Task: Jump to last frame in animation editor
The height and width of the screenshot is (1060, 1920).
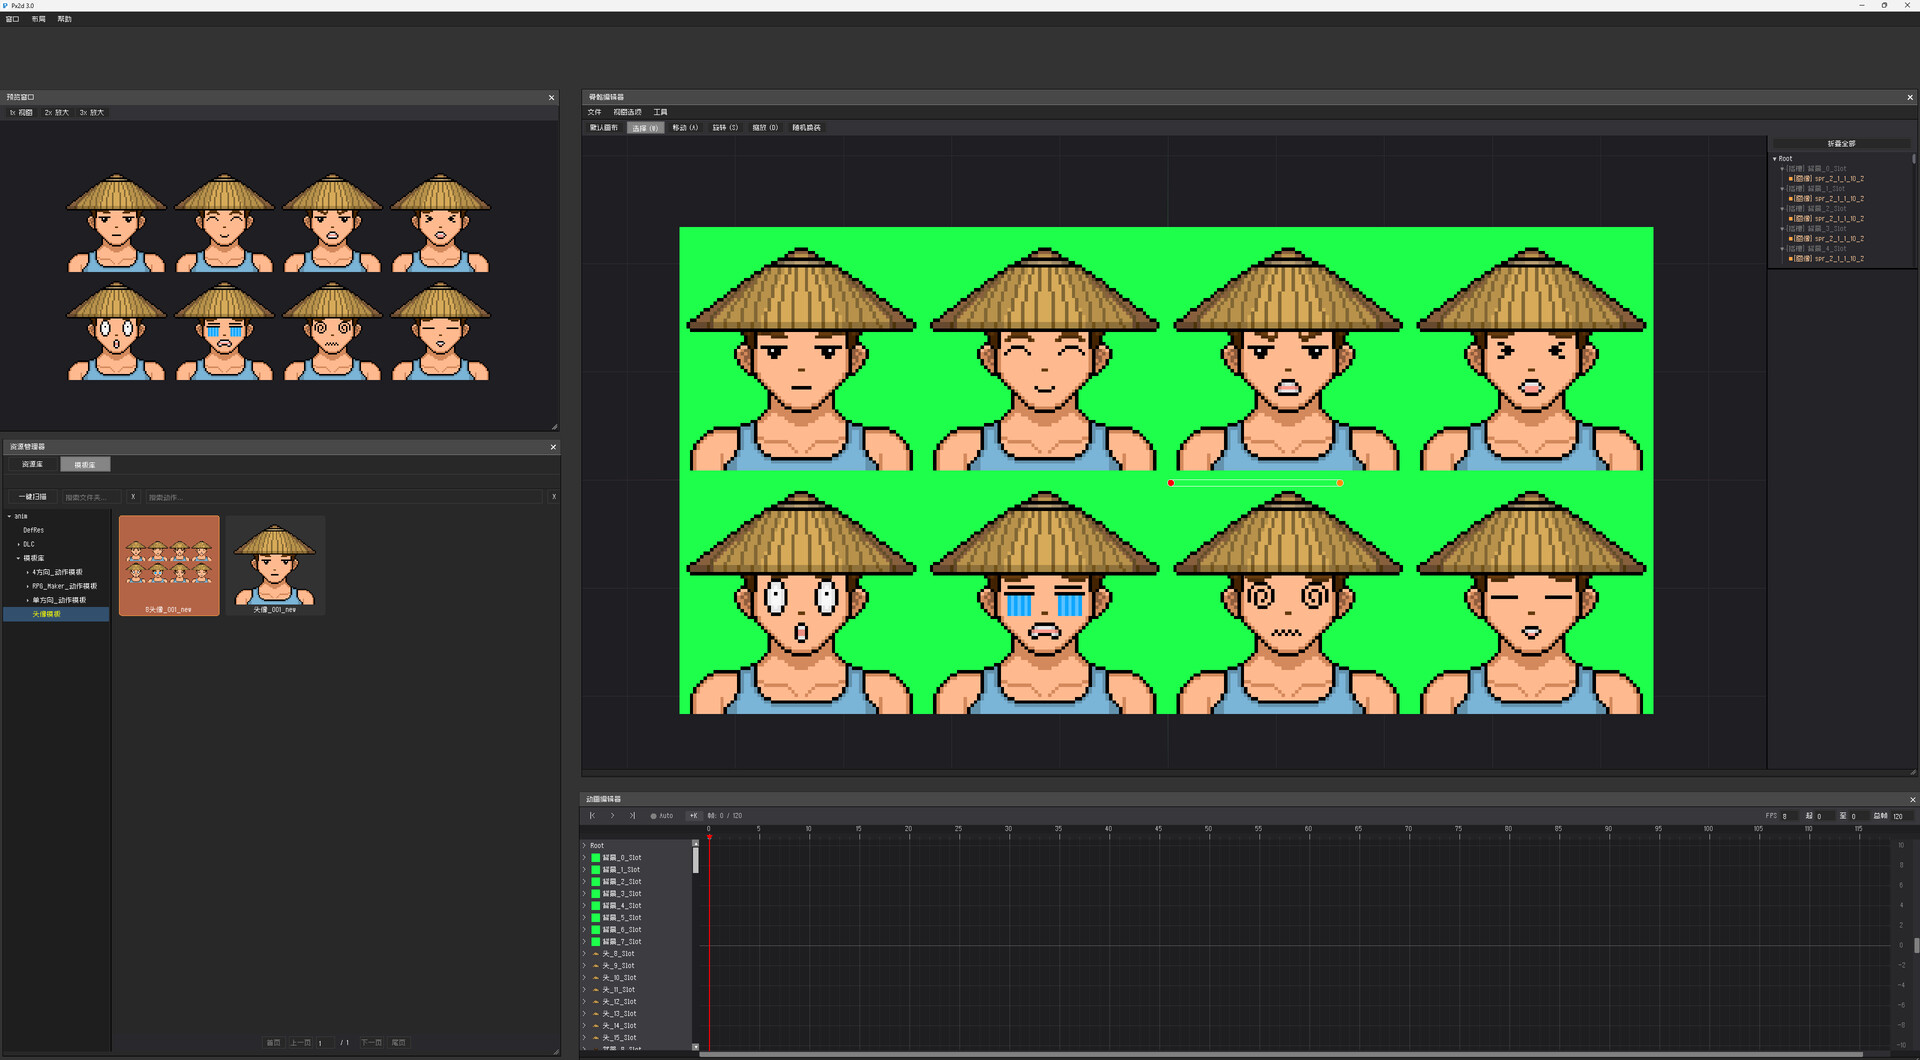Action: [x=632, y=816]
